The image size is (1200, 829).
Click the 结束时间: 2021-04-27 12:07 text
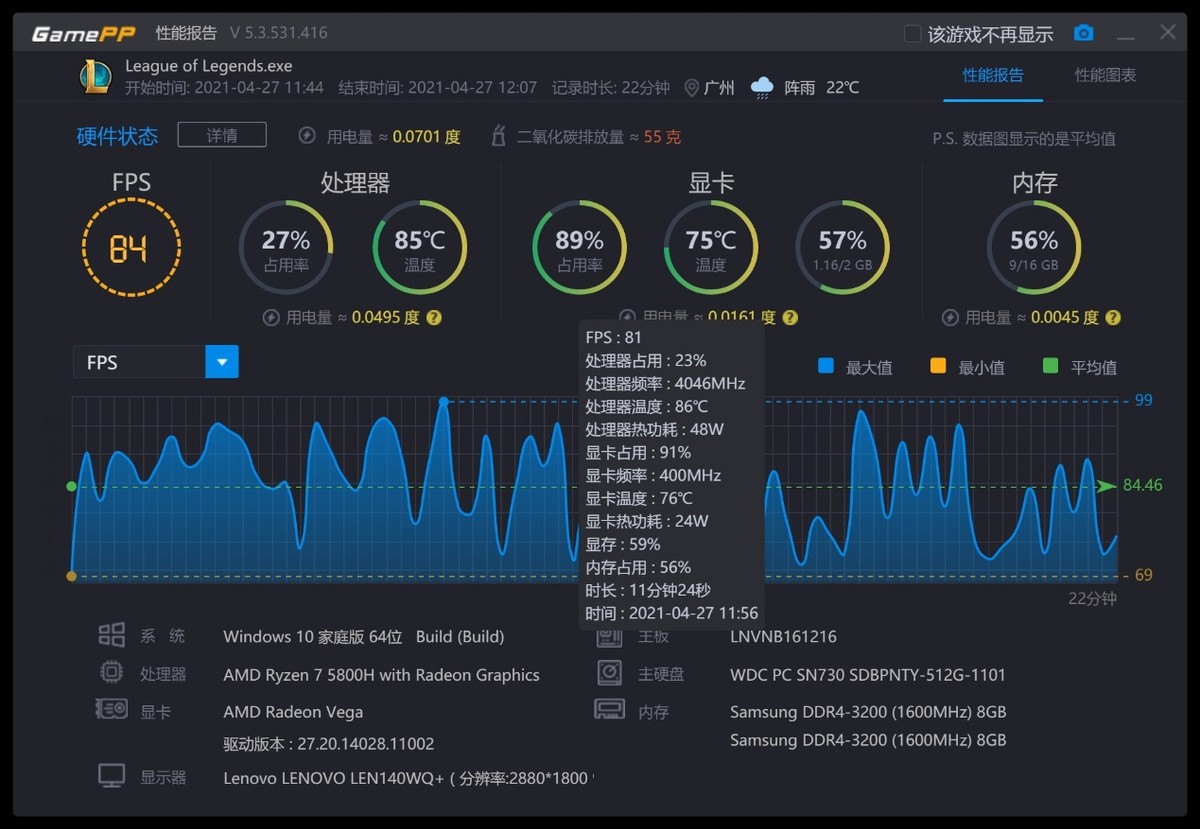[437, 88]
